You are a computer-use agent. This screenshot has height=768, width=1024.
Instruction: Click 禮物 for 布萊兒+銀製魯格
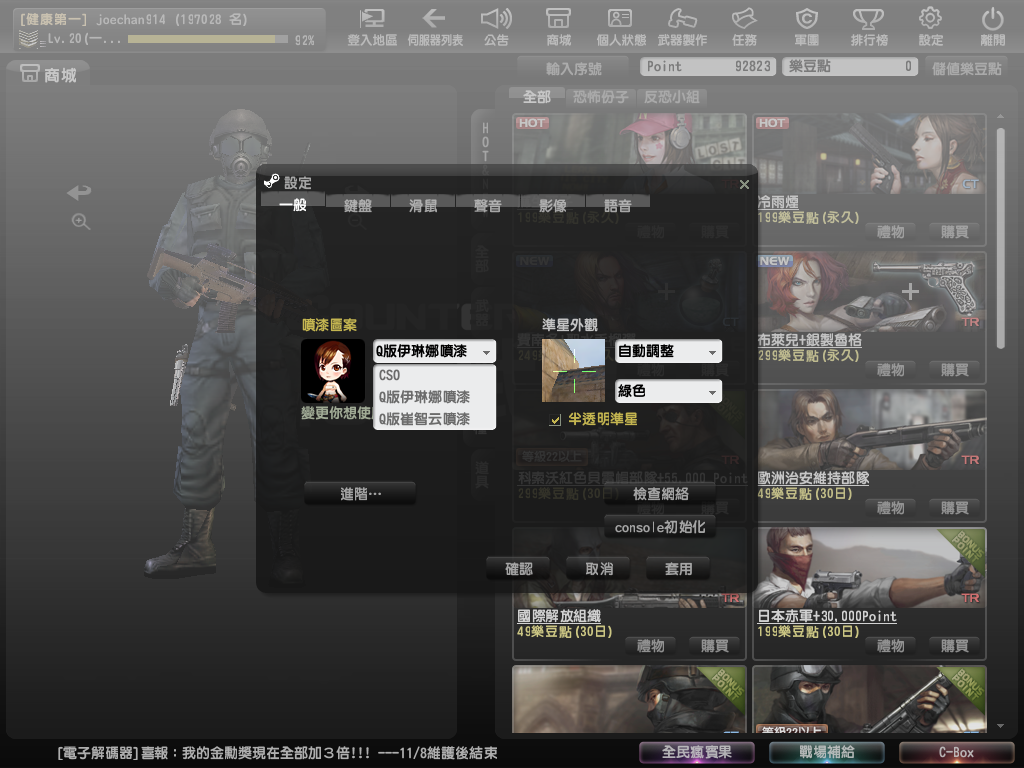(891, 370)
